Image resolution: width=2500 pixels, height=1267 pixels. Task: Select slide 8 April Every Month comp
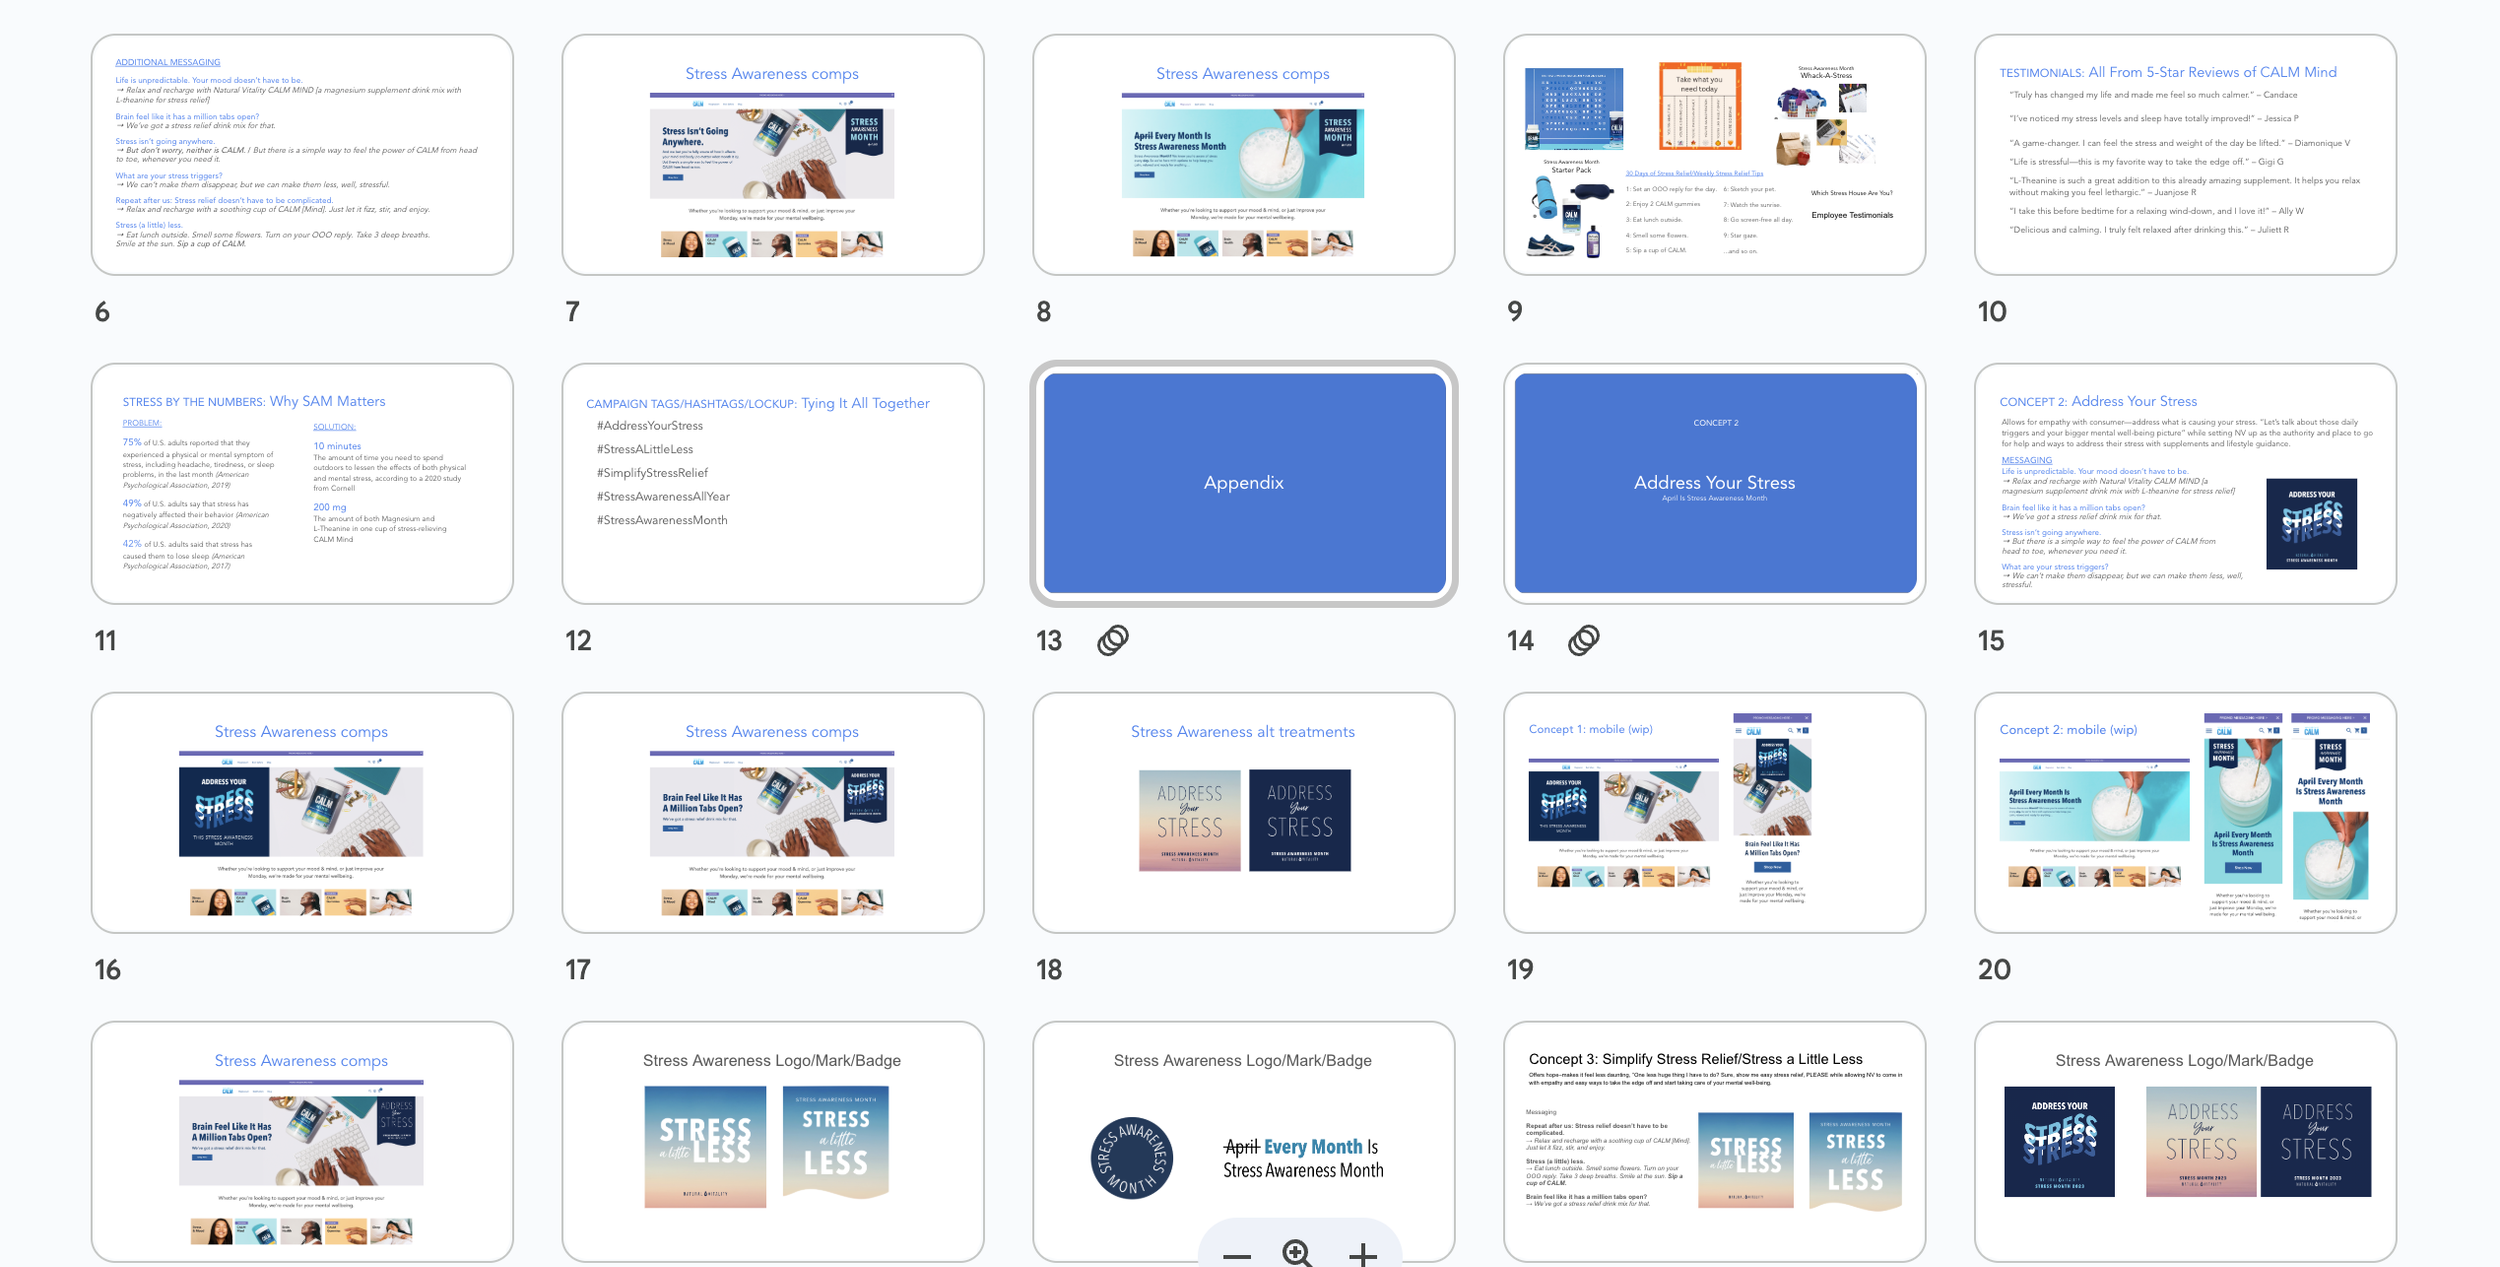(1243, 155)
